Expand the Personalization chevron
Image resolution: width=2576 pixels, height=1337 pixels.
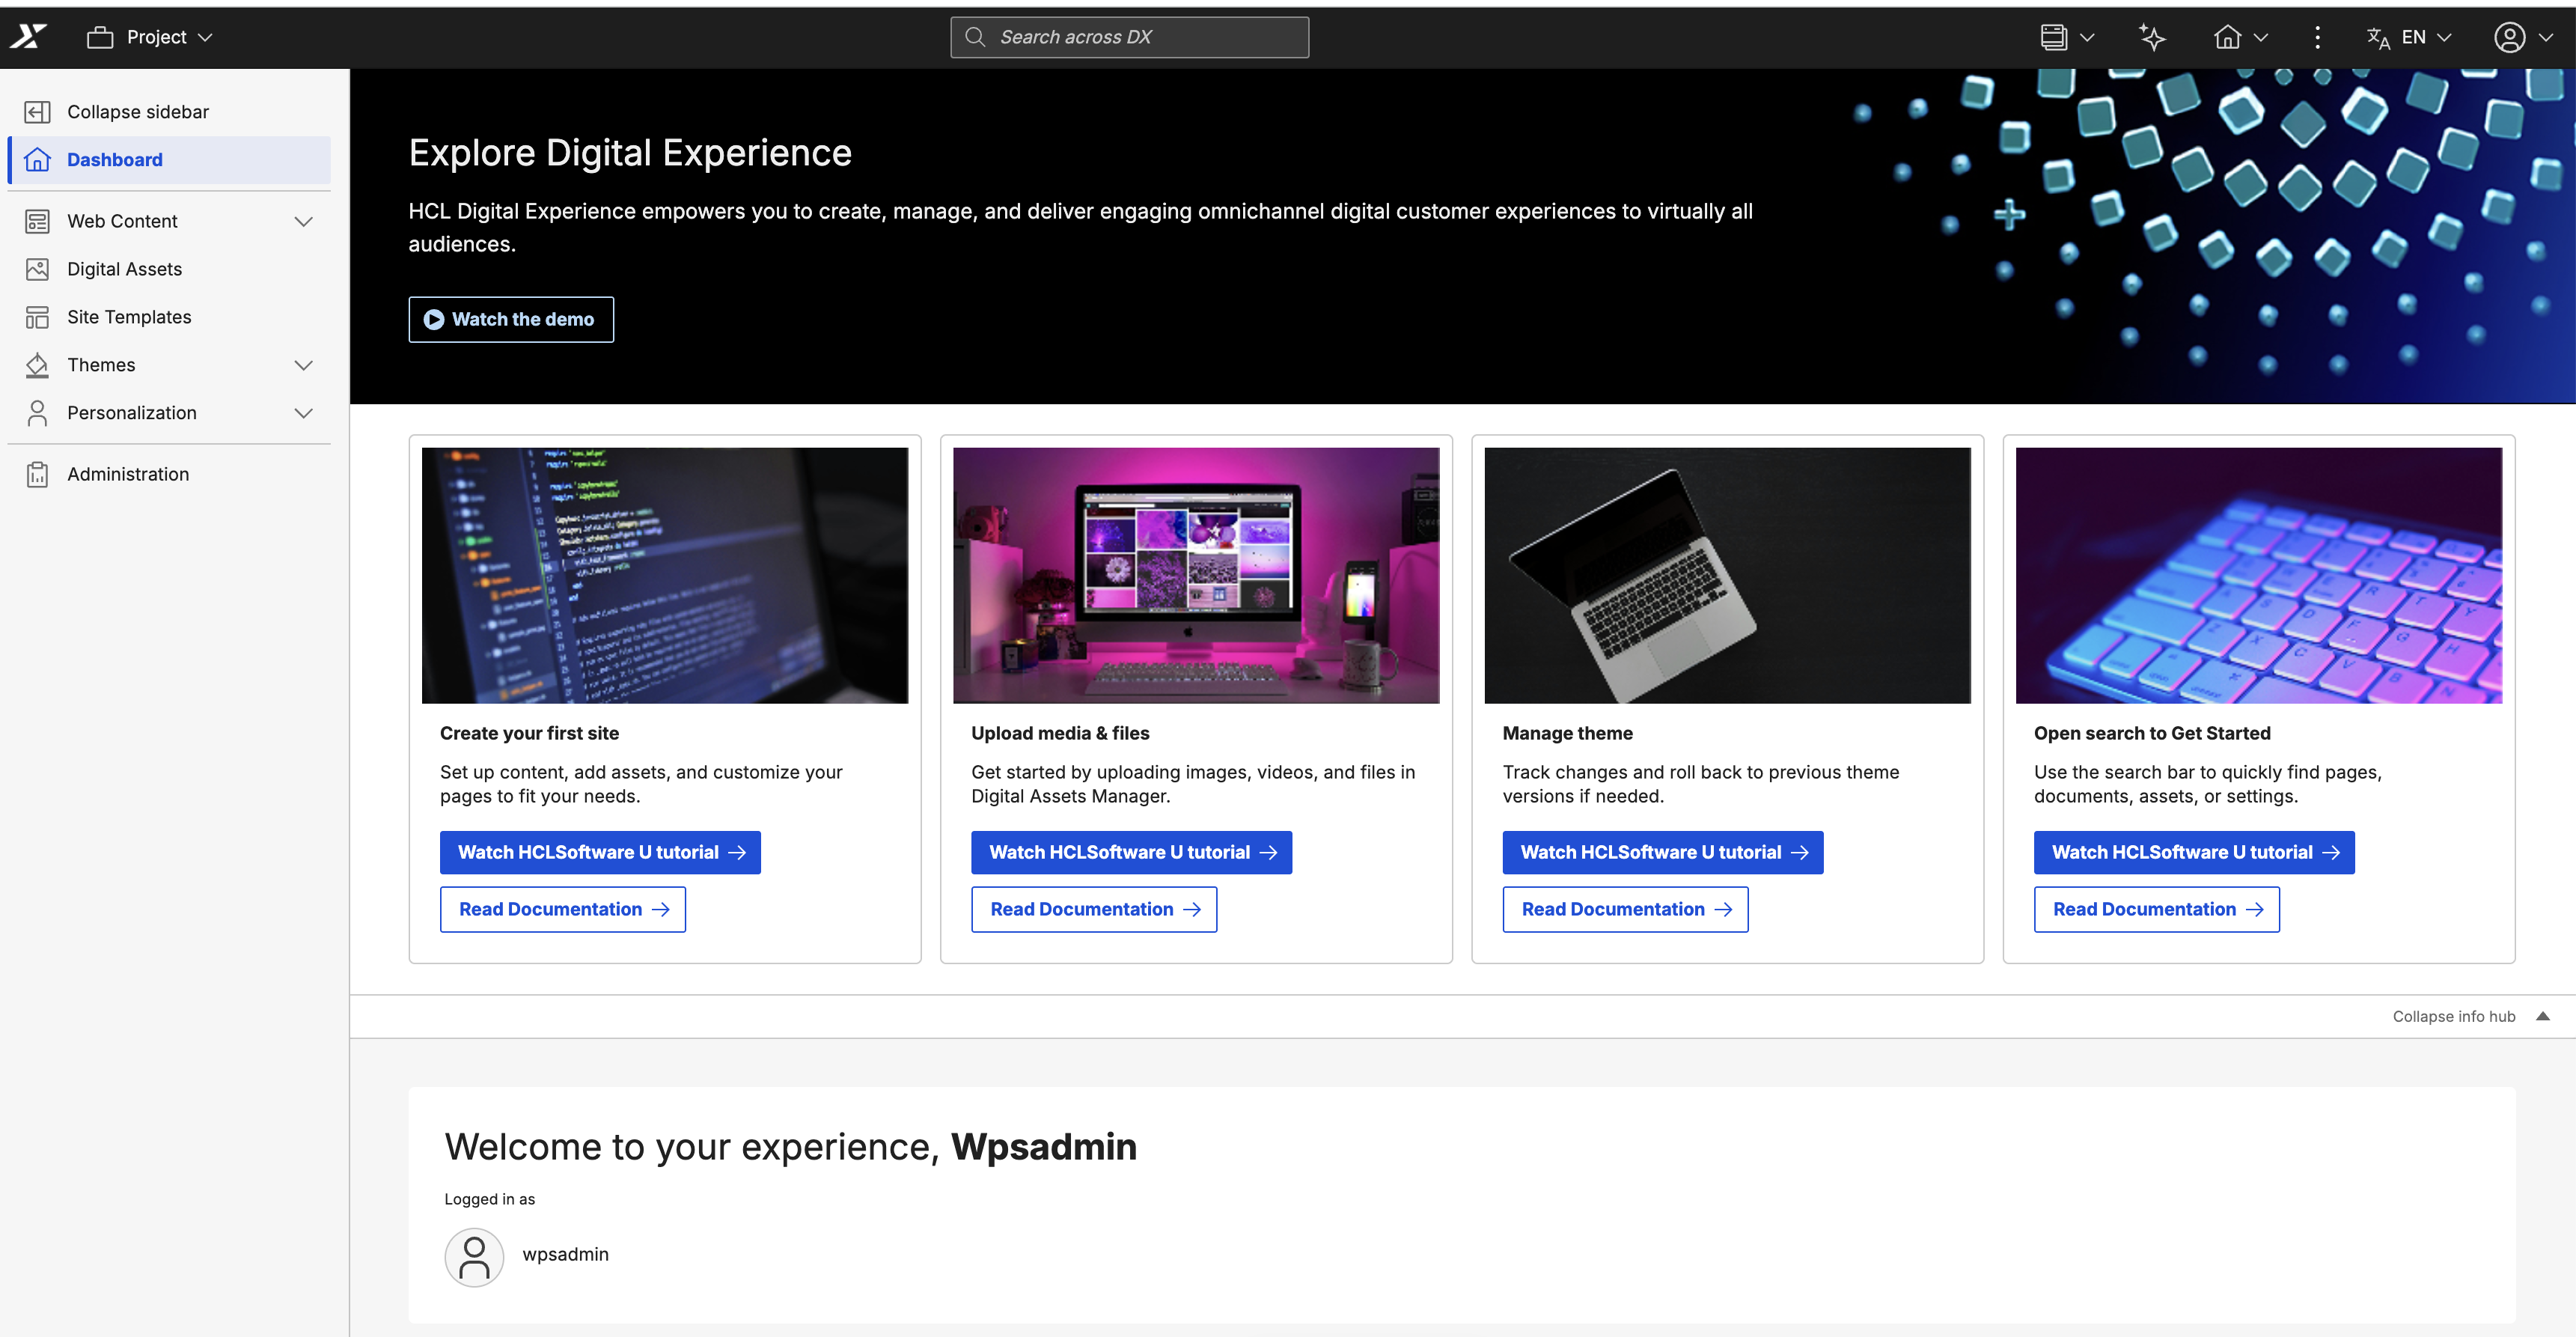(304, 413)
